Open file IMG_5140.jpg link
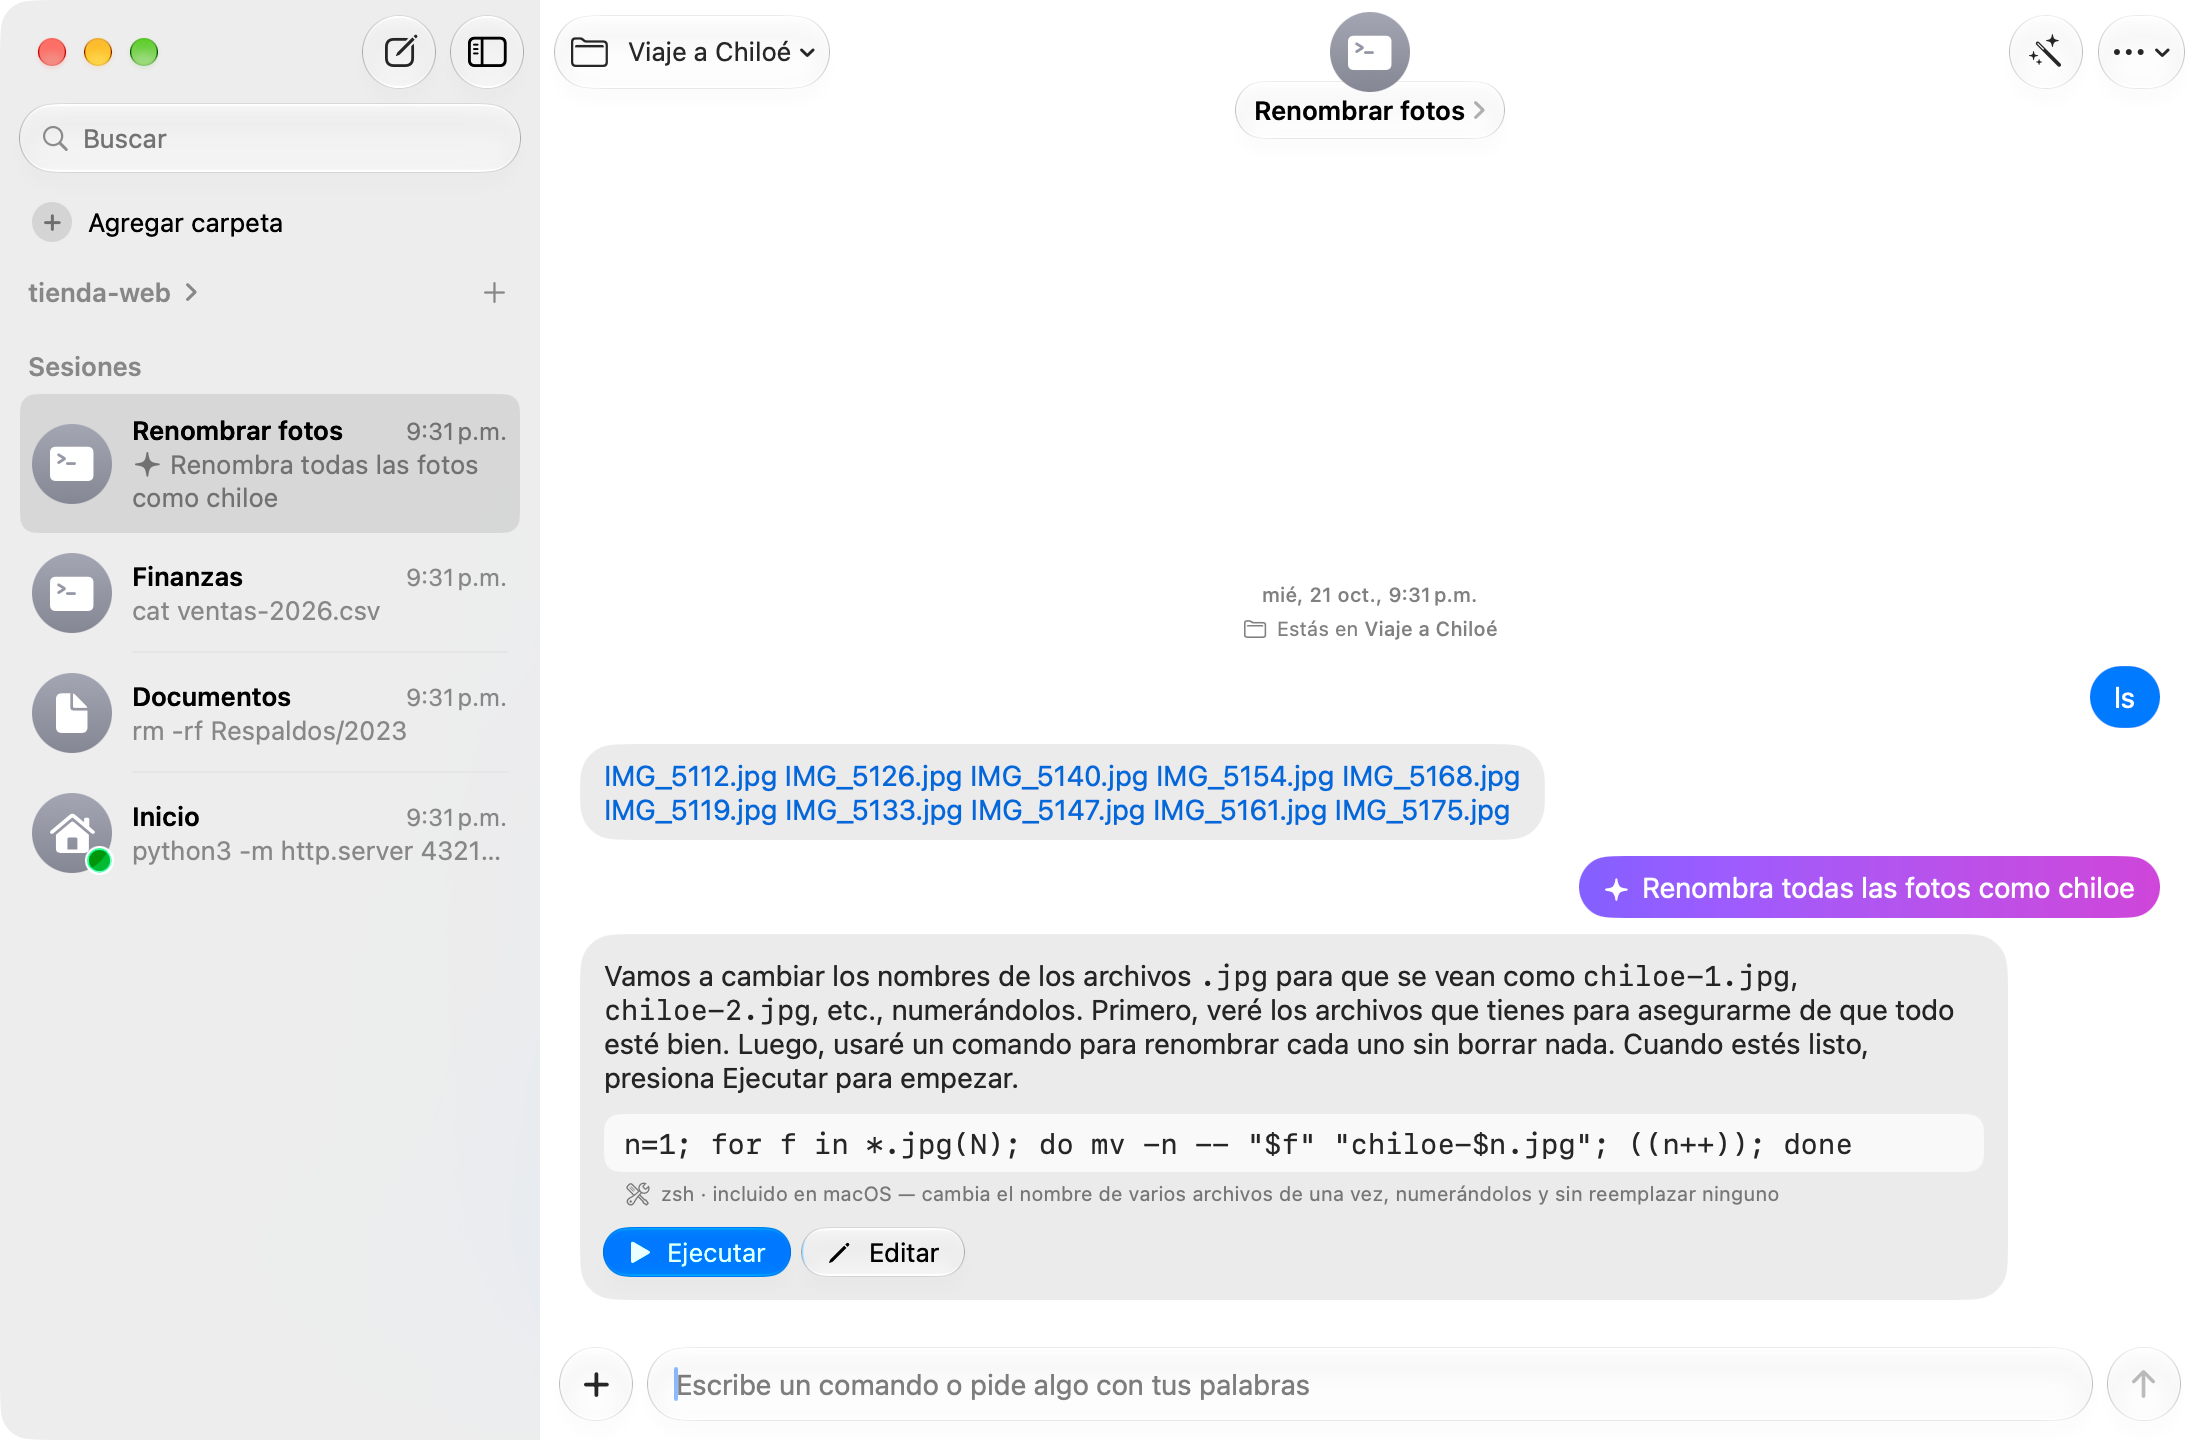 (1058, 777)
